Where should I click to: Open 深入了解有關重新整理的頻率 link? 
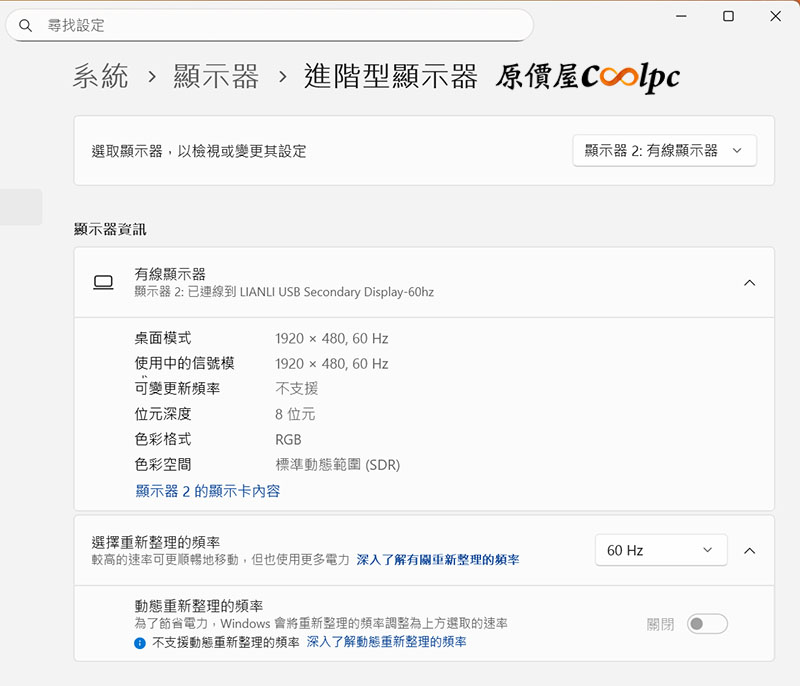click(x=438, y=560)
